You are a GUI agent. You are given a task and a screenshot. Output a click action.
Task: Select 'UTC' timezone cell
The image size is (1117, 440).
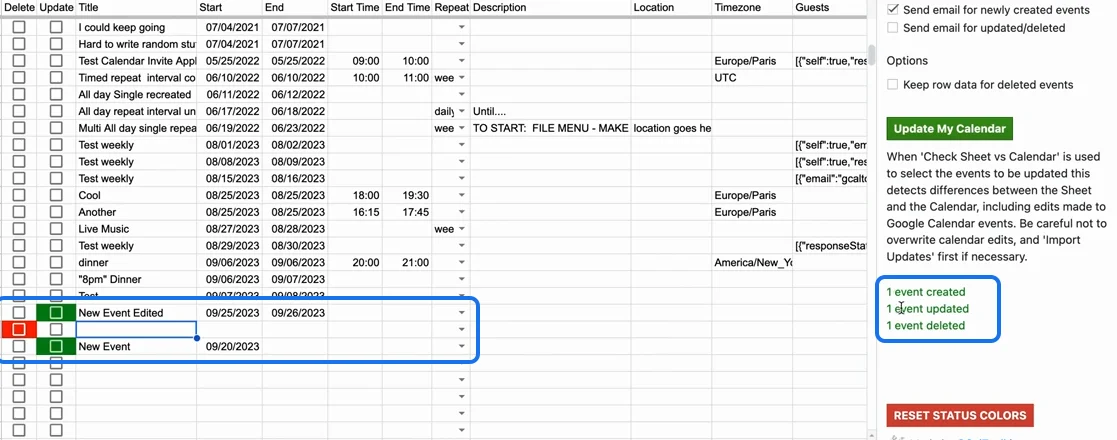click(x=752, y=78)
